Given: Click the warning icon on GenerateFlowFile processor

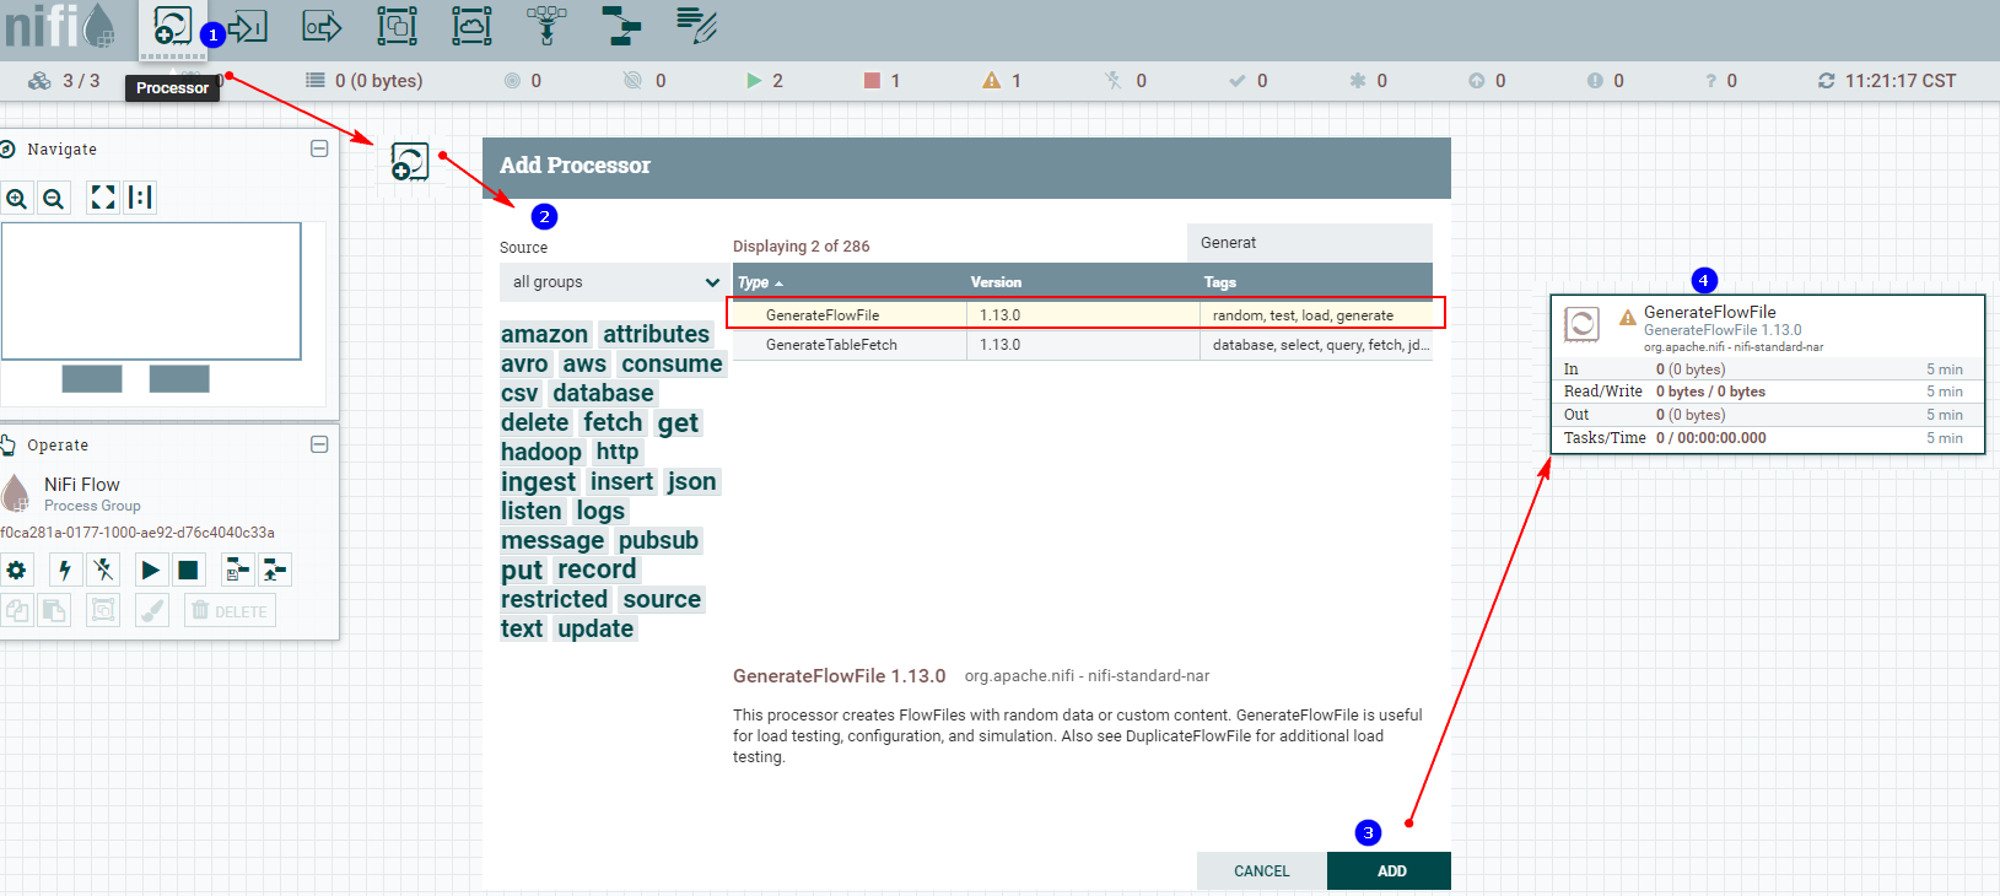Looking at the screenshot, I should tap(1627, 318).
